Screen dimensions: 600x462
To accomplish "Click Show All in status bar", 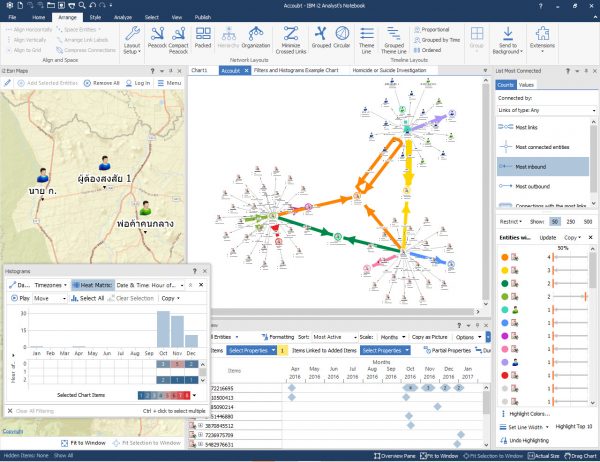I will coord(64,455).
